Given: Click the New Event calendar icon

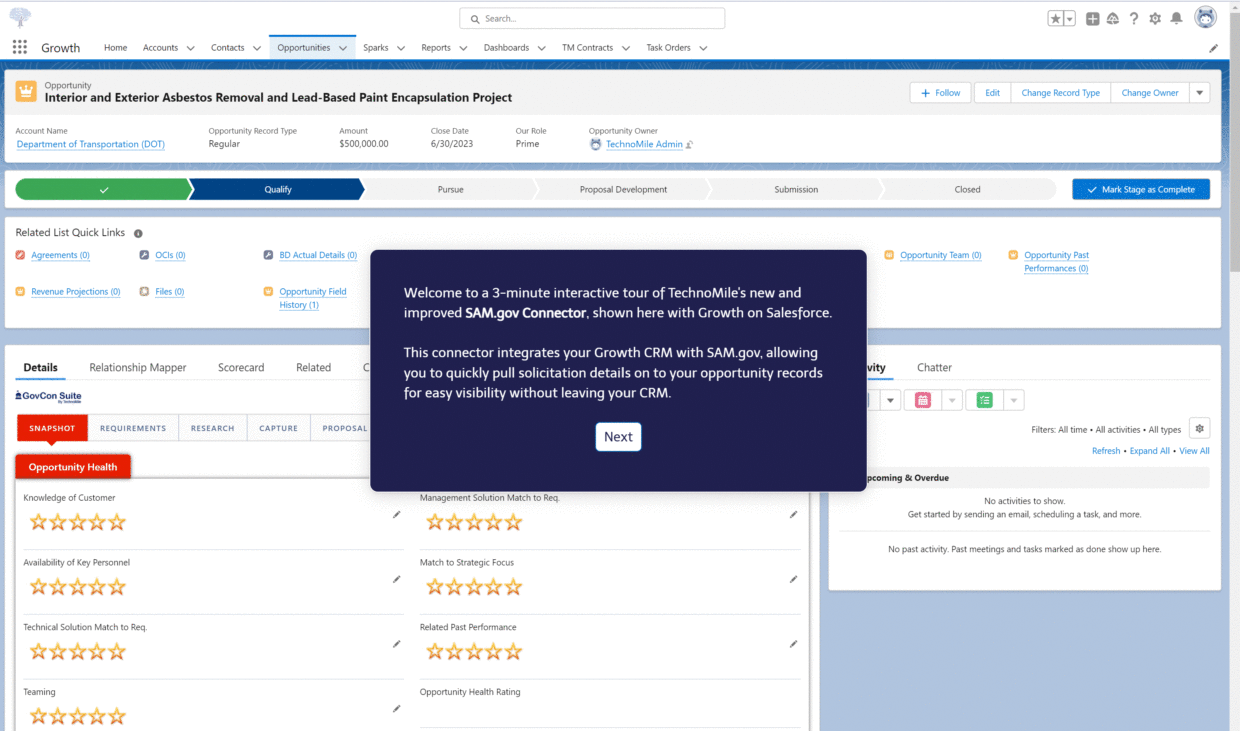Looking at the screenshot, I should tap(923, 400).
